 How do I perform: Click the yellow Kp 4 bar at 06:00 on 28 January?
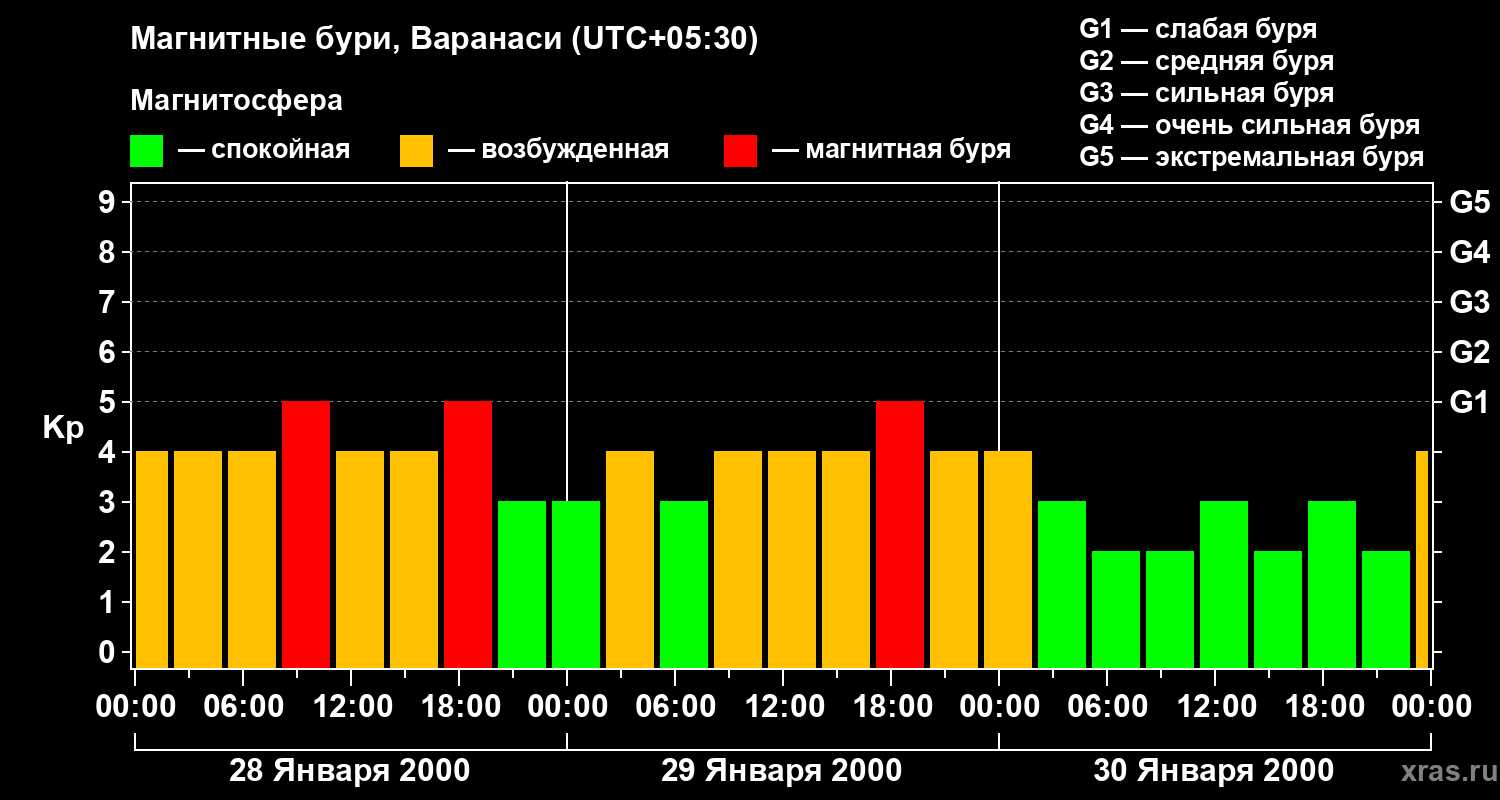point(252,560)
